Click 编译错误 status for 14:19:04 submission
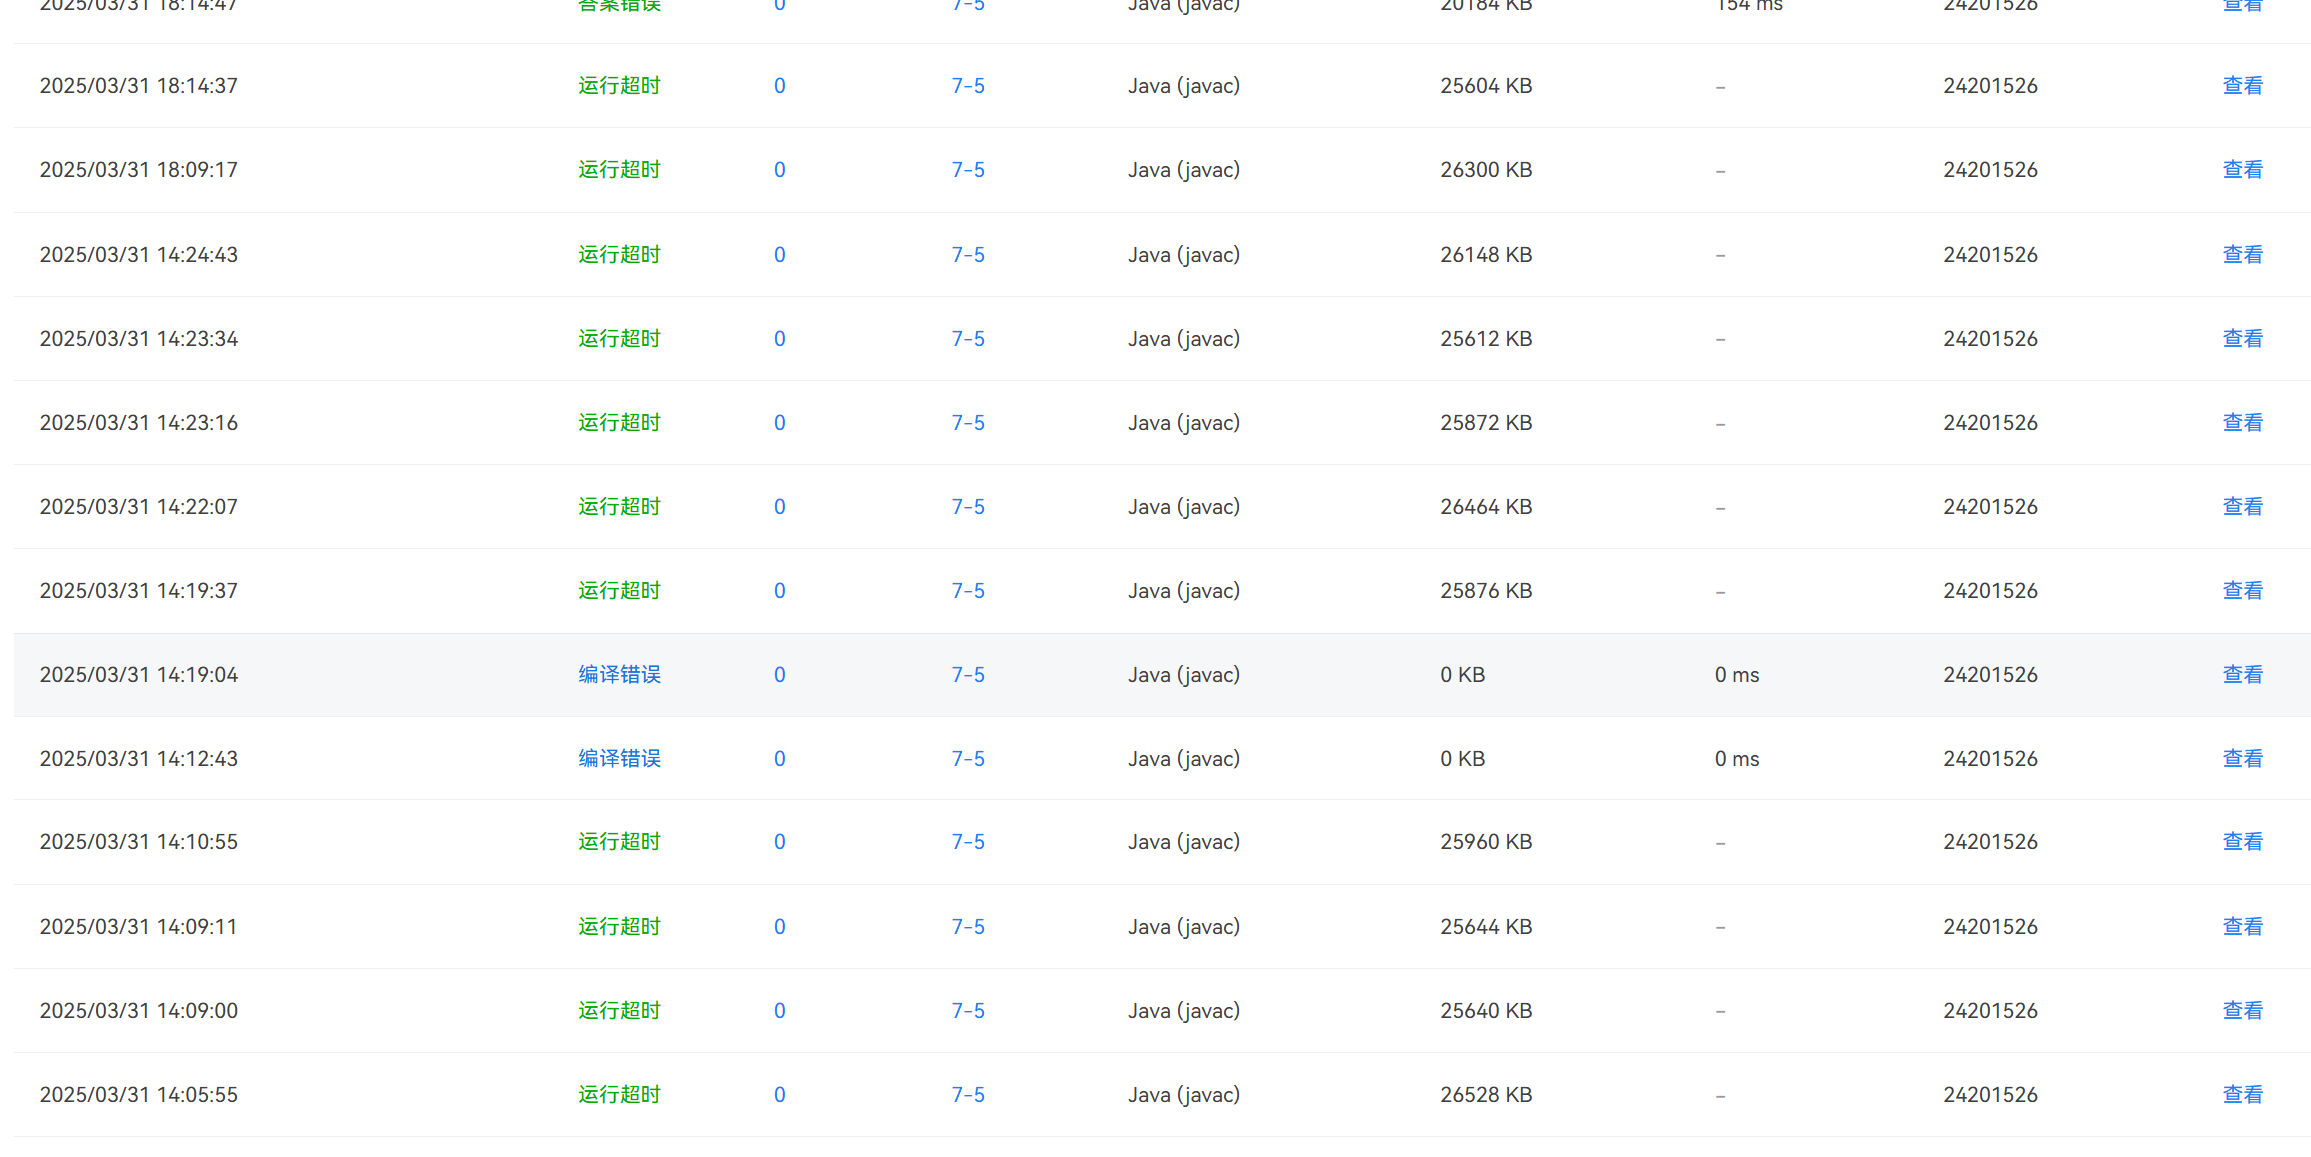 [619, 675]
